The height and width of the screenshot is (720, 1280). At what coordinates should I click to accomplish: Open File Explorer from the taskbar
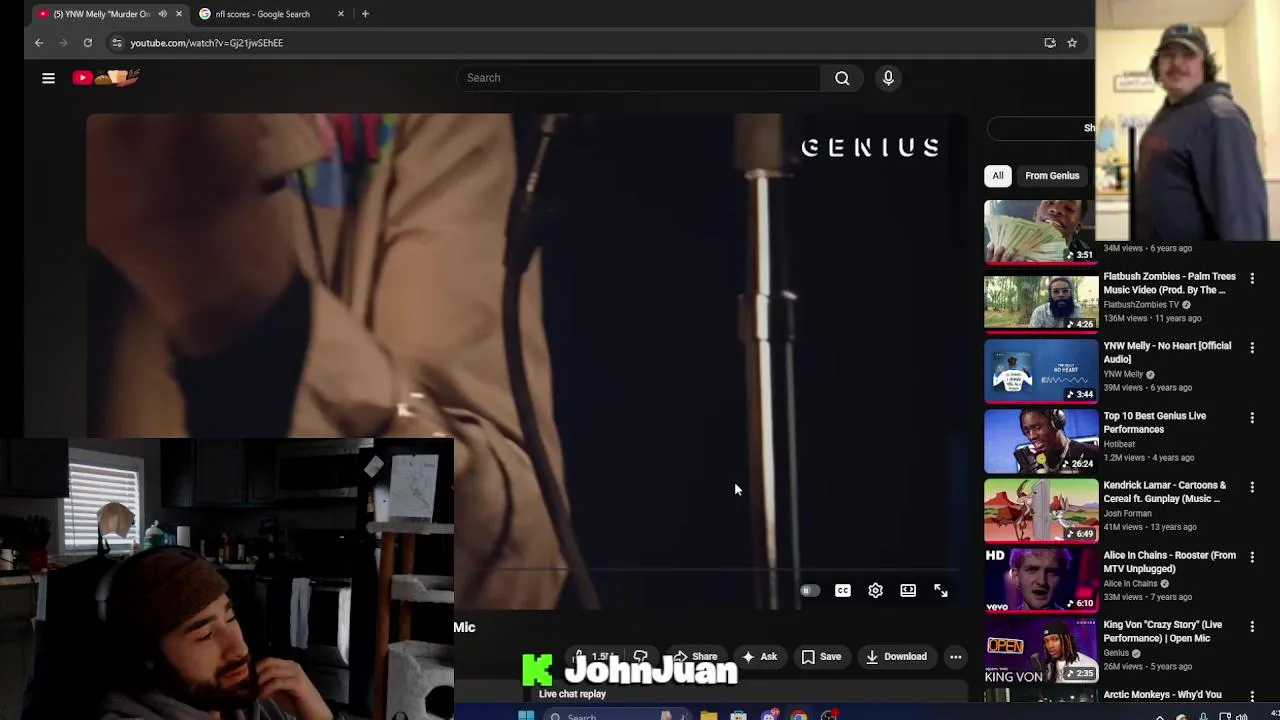click(708, 715)
